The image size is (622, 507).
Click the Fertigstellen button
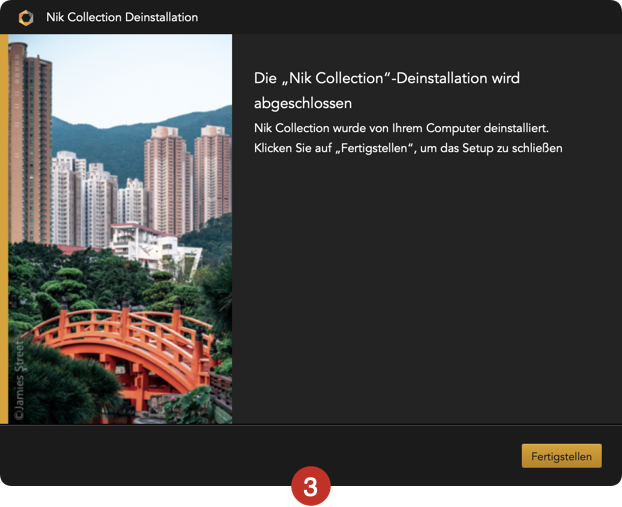pos(561,456)
